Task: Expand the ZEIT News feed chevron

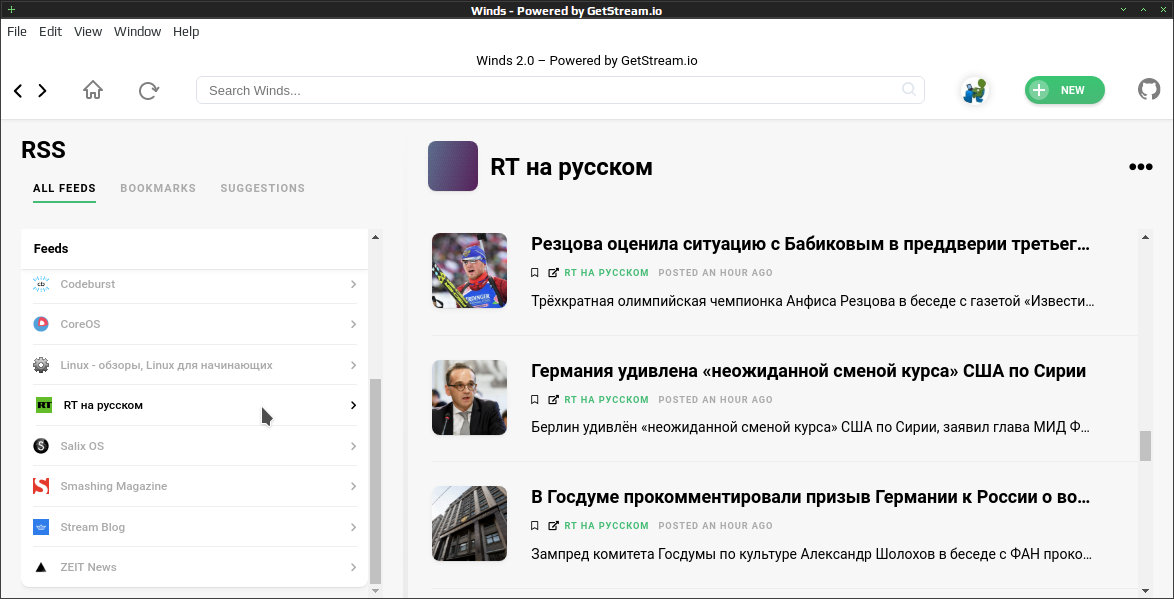Action: [353, 567]
